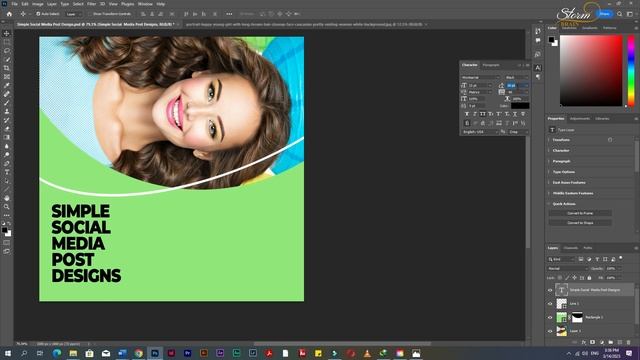Click the more options ellipsis in options bar
The image size is (640, 360).
[x=229, y=14]
